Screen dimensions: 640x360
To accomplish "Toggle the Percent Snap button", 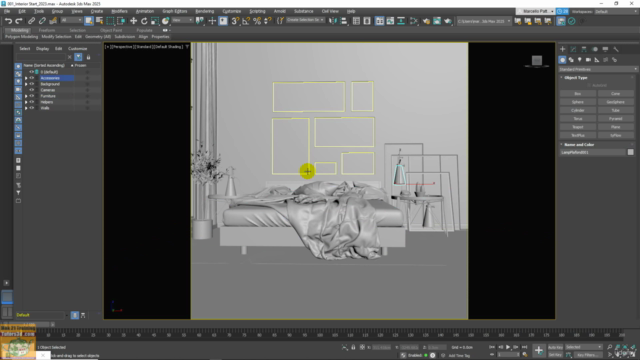I will click(x=257, y=21).
